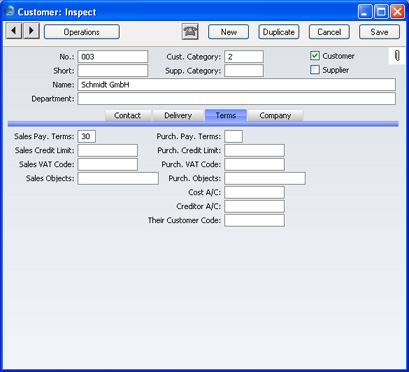
Task: Enable the Supplier checkbox
Action: [315, 70]
